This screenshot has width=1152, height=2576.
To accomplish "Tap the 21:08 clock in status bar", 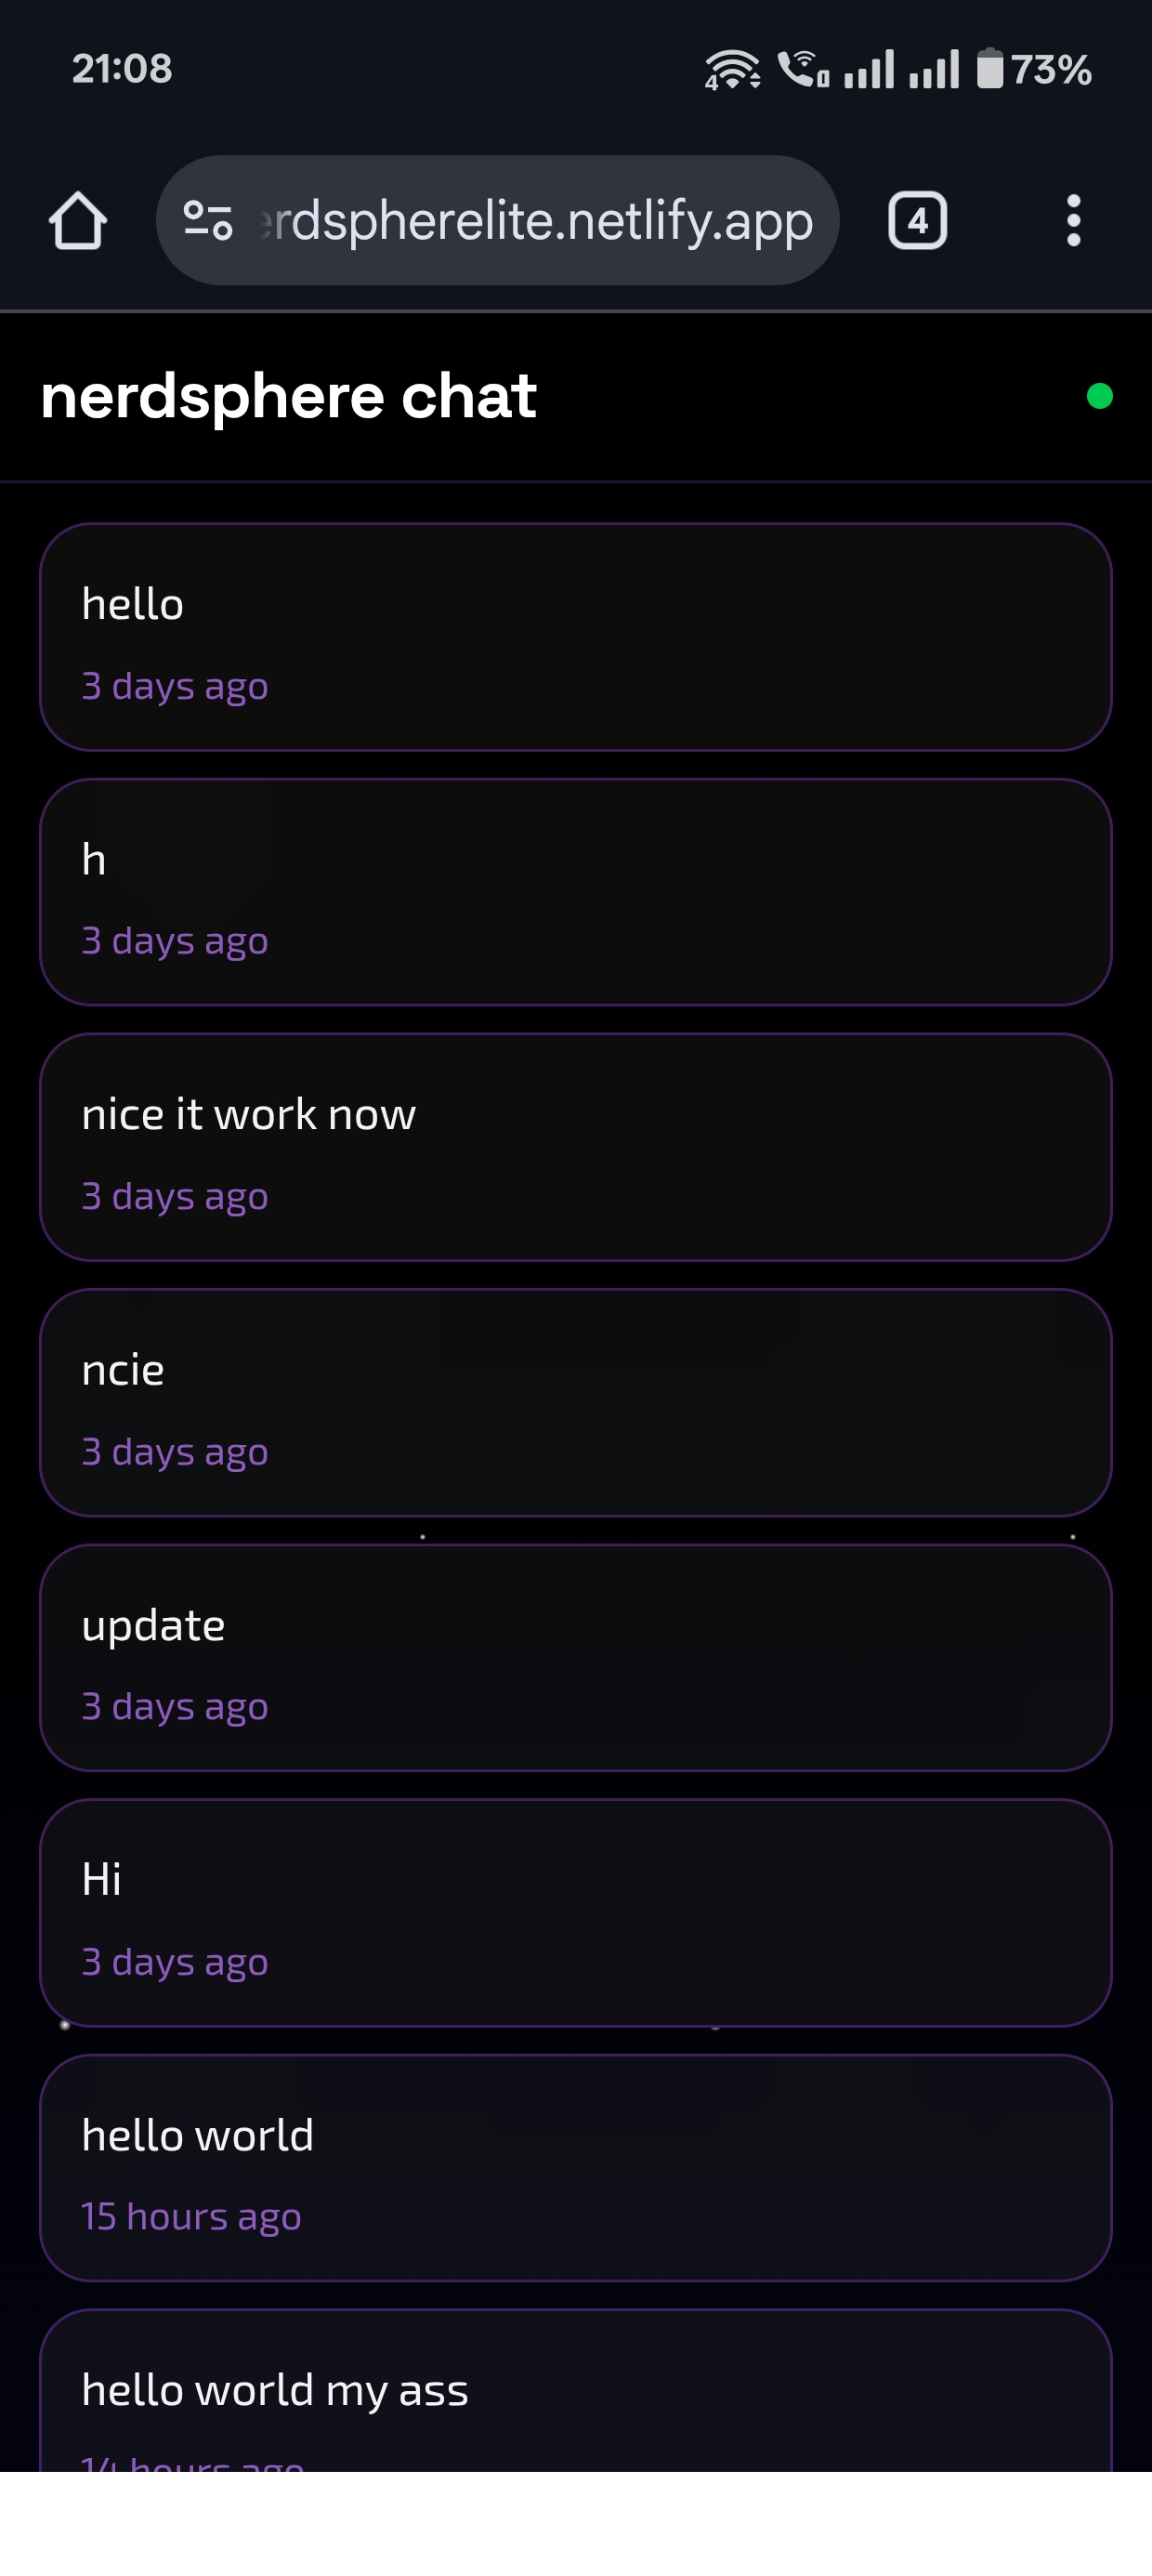I will point(122,69).
